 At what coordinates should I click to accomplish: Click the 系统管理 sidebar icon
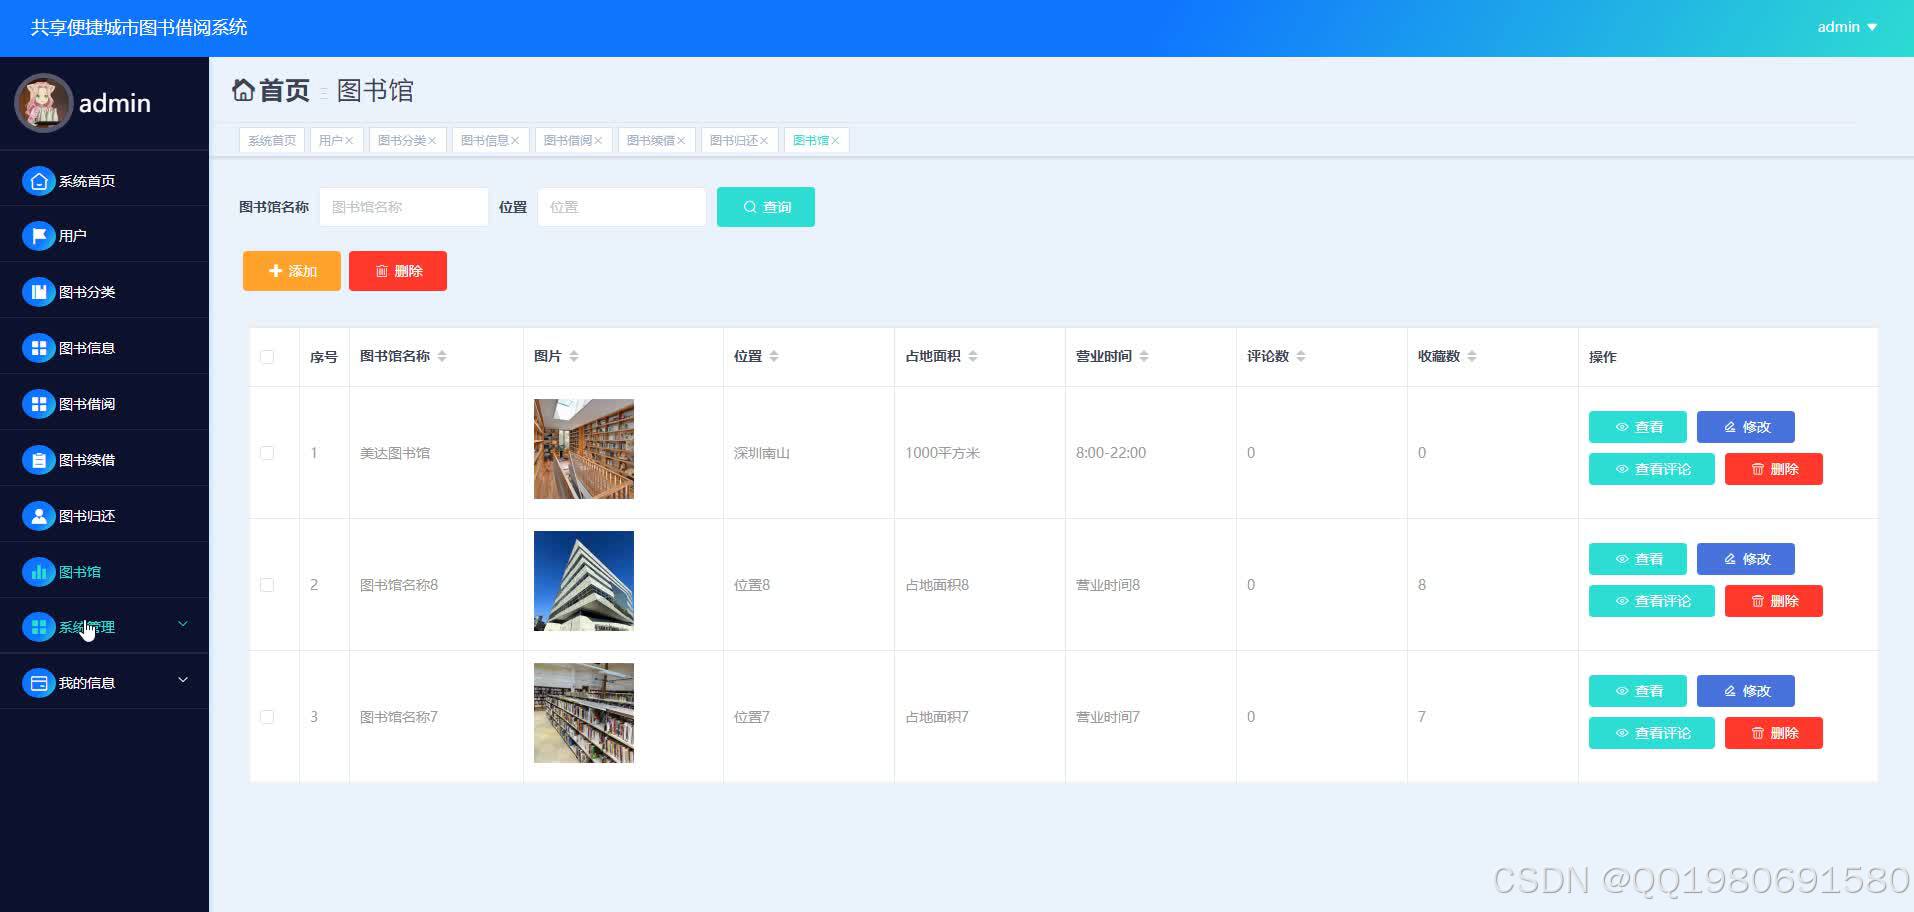[38, 627]
